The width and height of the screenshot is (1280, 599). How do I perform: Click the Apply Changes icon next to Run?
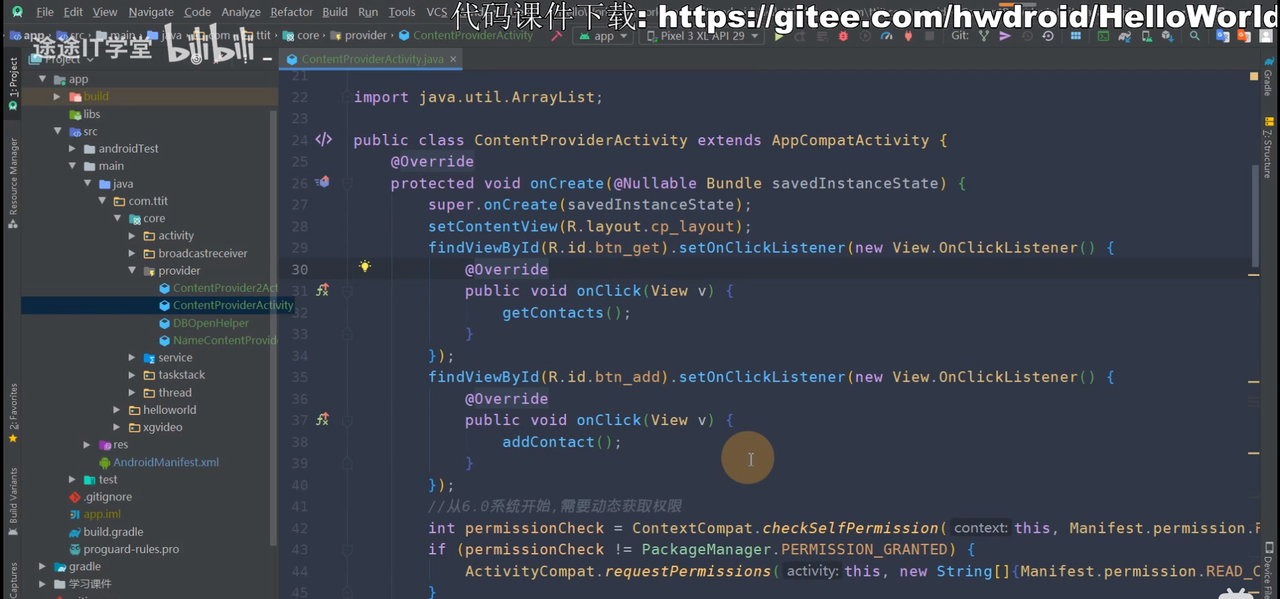(x=800, y=36)
